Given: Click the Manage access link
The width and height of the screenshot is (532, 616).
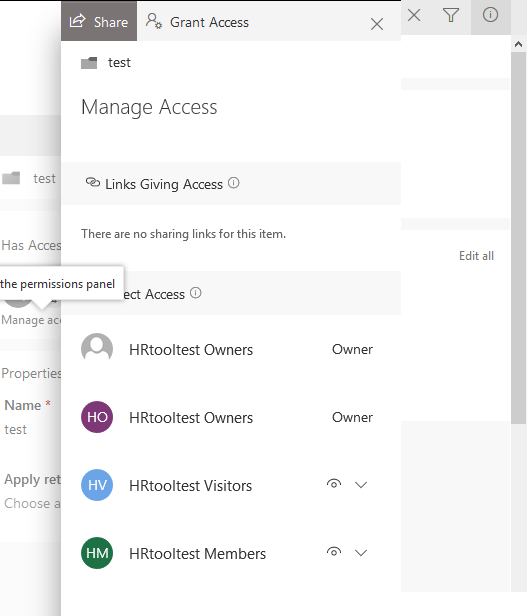Looking at the screenshot, I should point(31,320).
